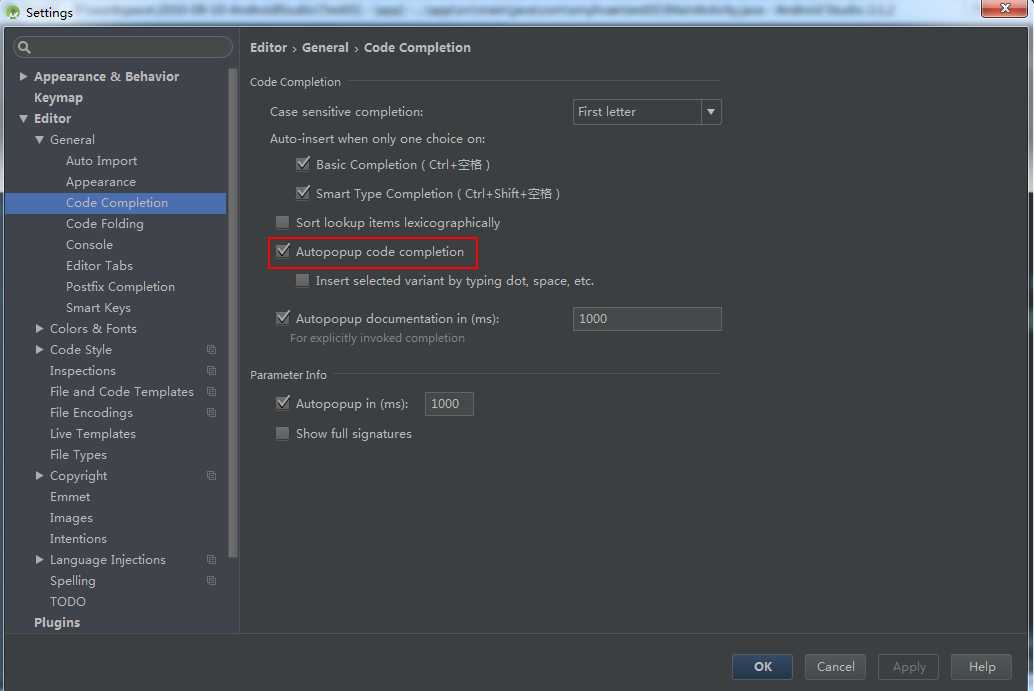
Task: Click project-level icon beside Code Style
Action: 211,349
